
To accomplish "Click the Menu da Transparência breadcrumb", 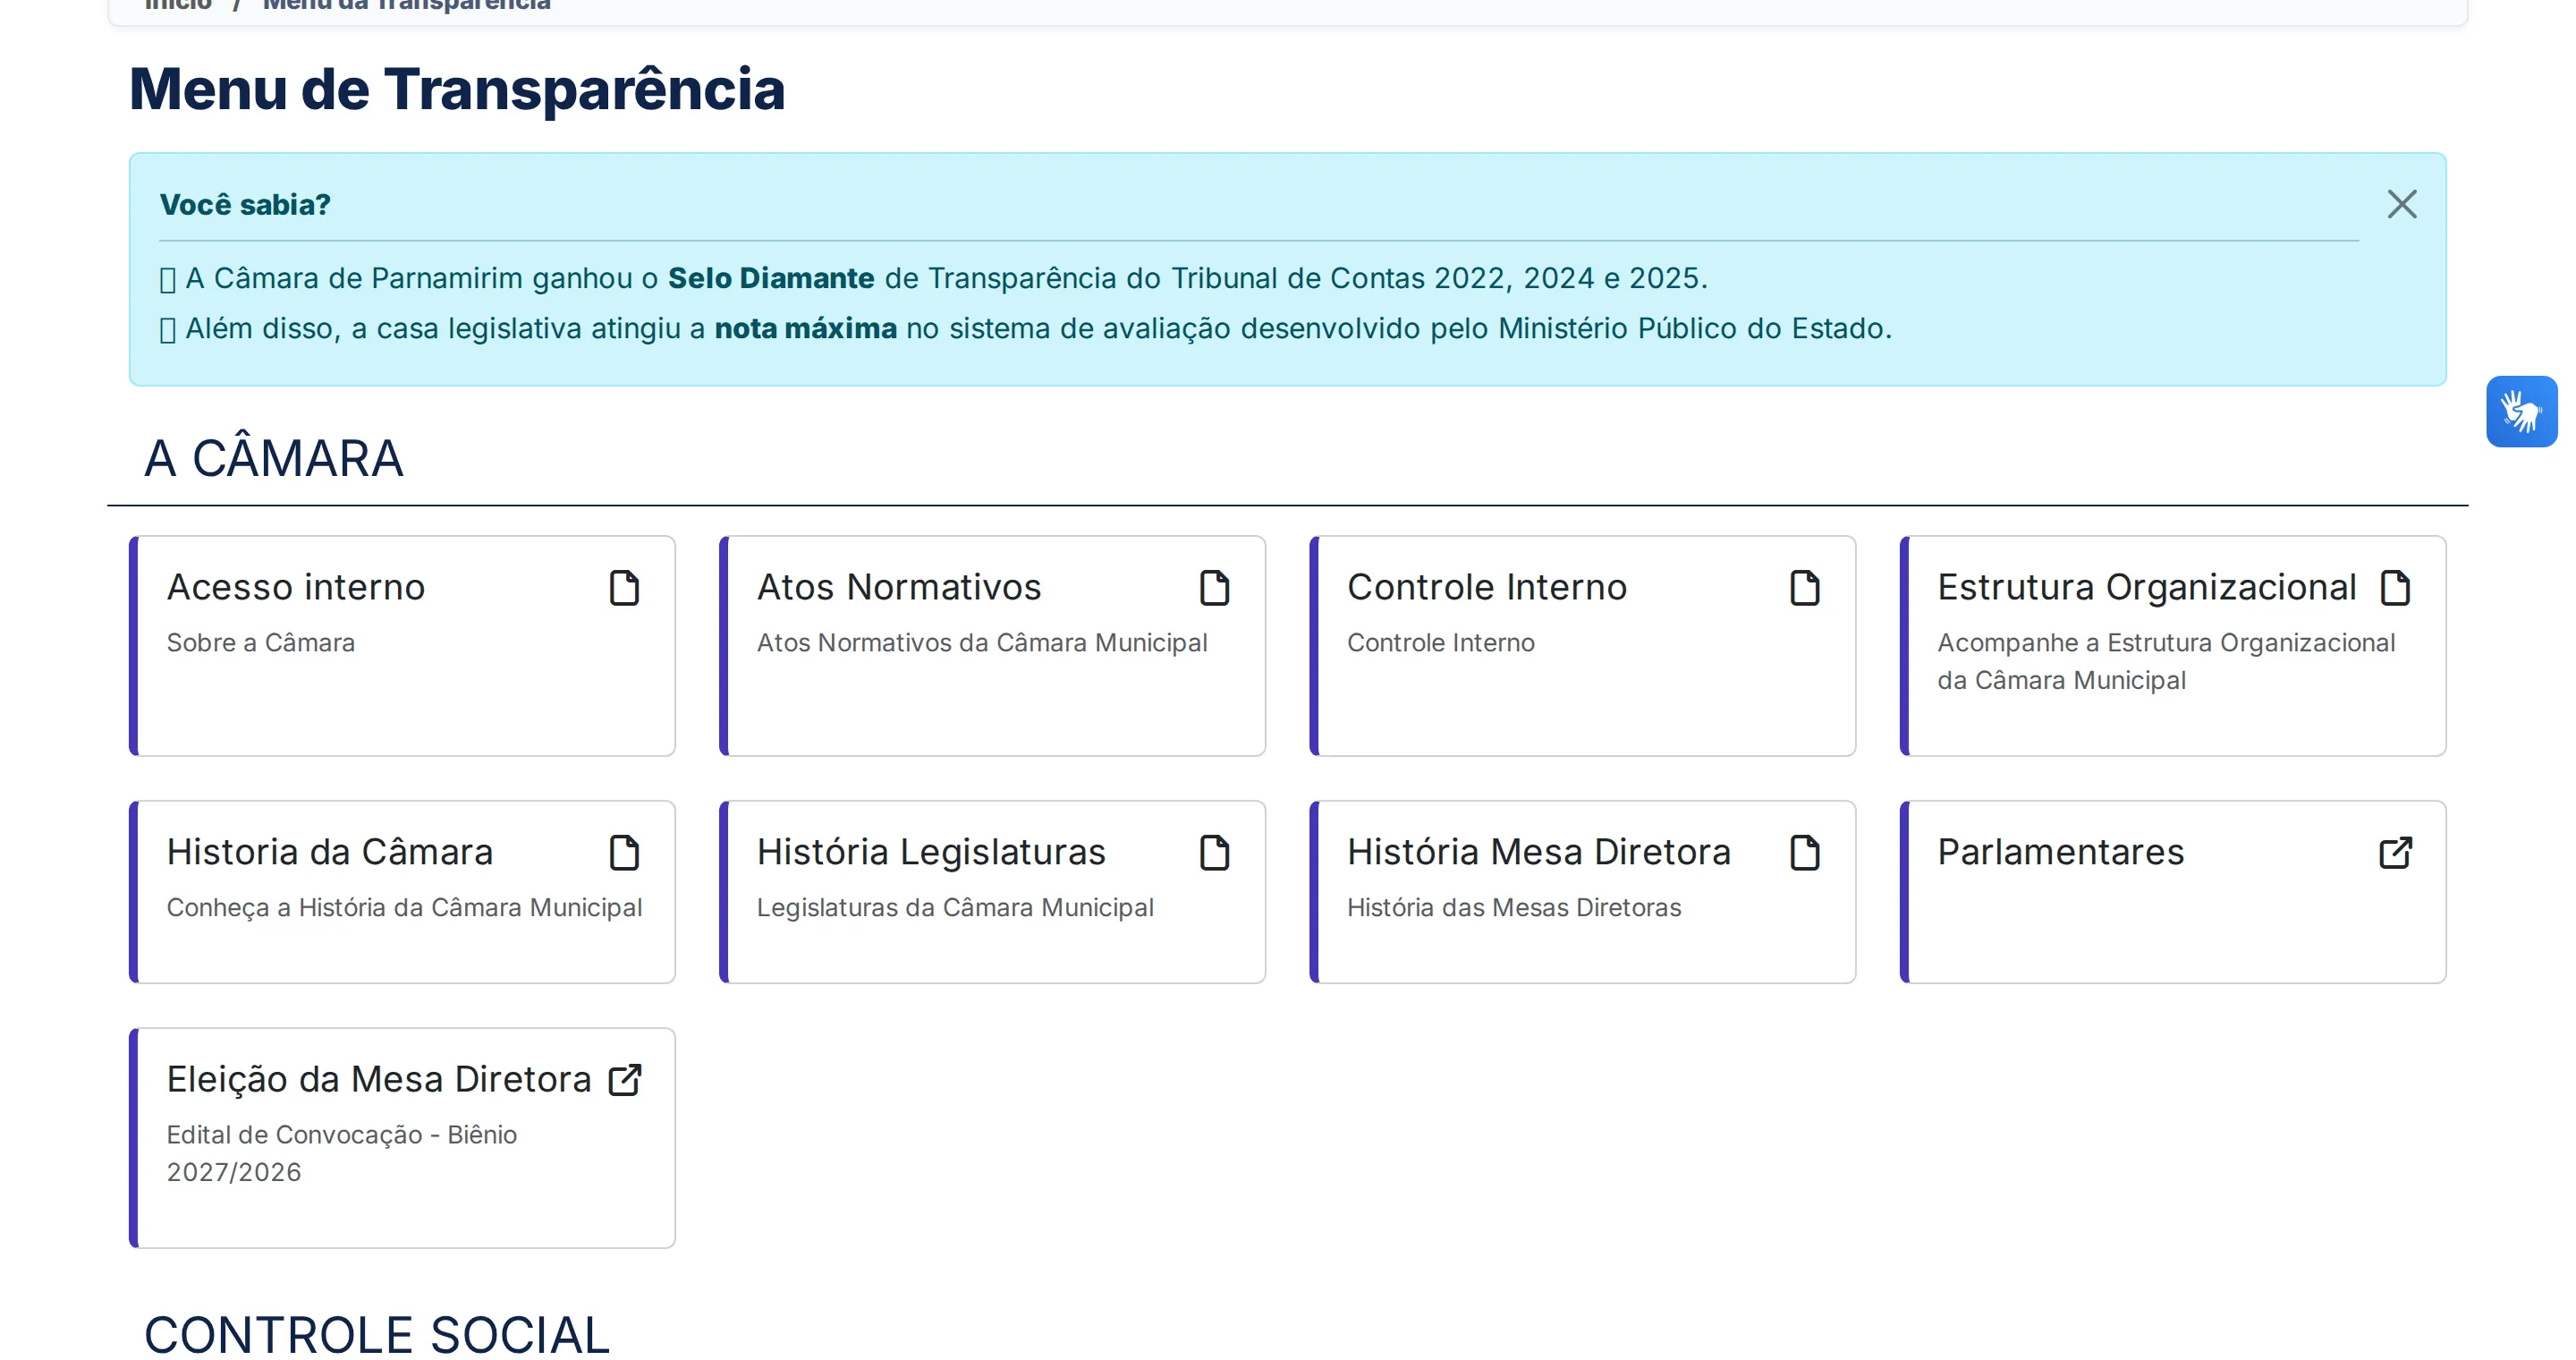I will click(406, 5).
